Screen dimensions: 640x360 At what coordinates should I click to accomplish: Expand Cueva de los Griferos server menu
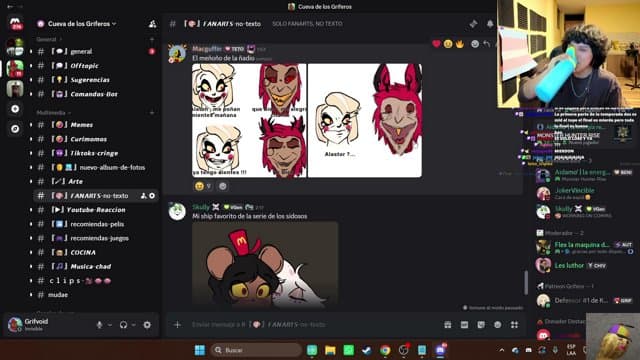(82, 24)
